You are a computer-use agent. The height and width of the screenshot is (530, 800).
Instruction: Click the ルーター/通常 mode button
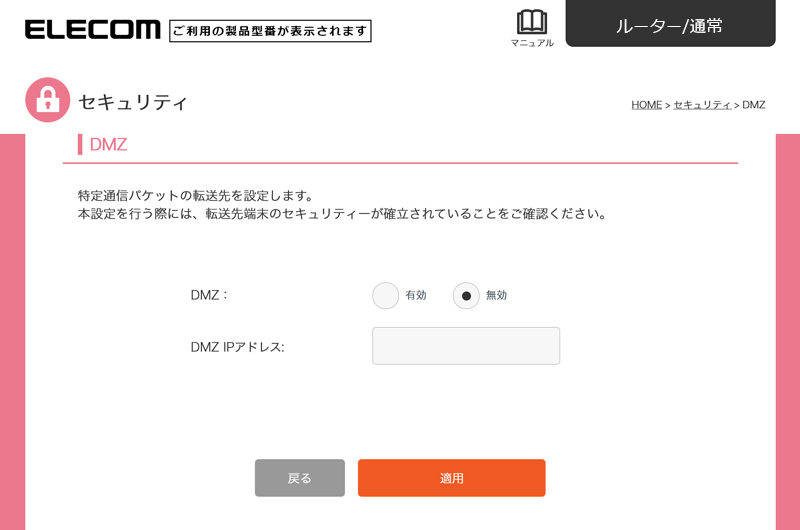[670, 25]
